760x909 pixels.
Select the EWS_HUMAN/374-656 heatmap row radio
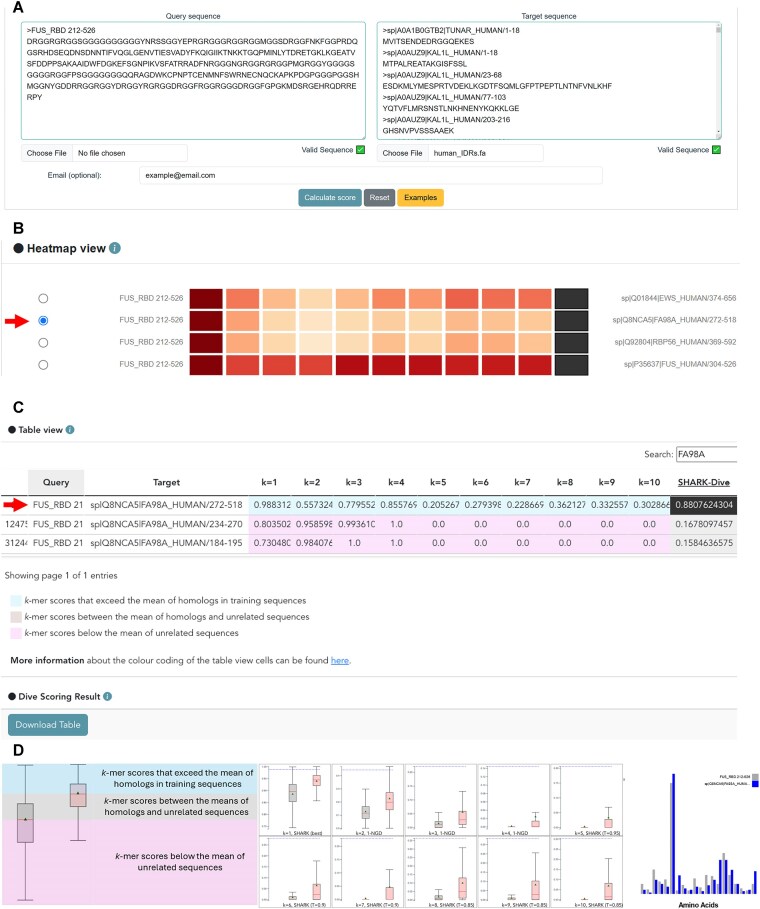pos(43,299)
